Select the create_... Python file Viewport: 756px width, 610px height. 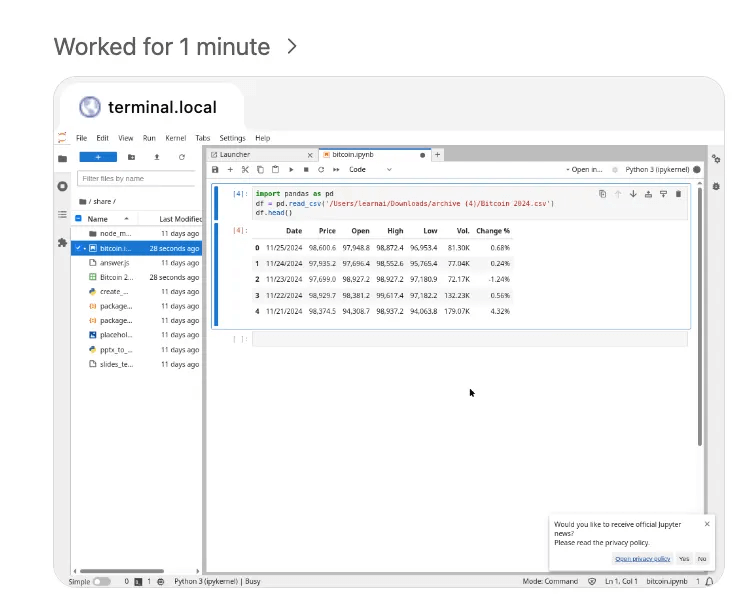pos(136,292)
